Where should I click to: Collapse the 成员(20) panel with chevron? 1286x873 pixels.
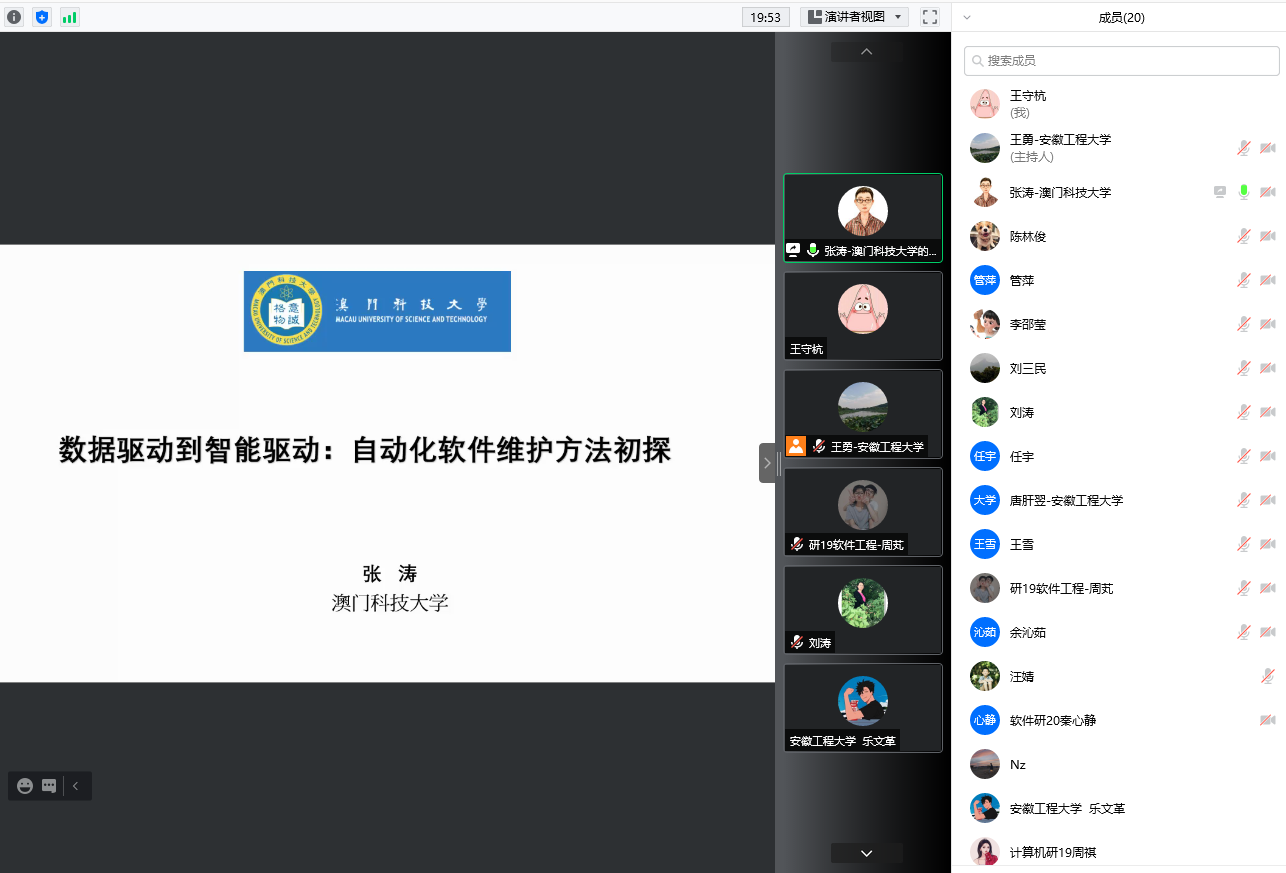point(967,17)
